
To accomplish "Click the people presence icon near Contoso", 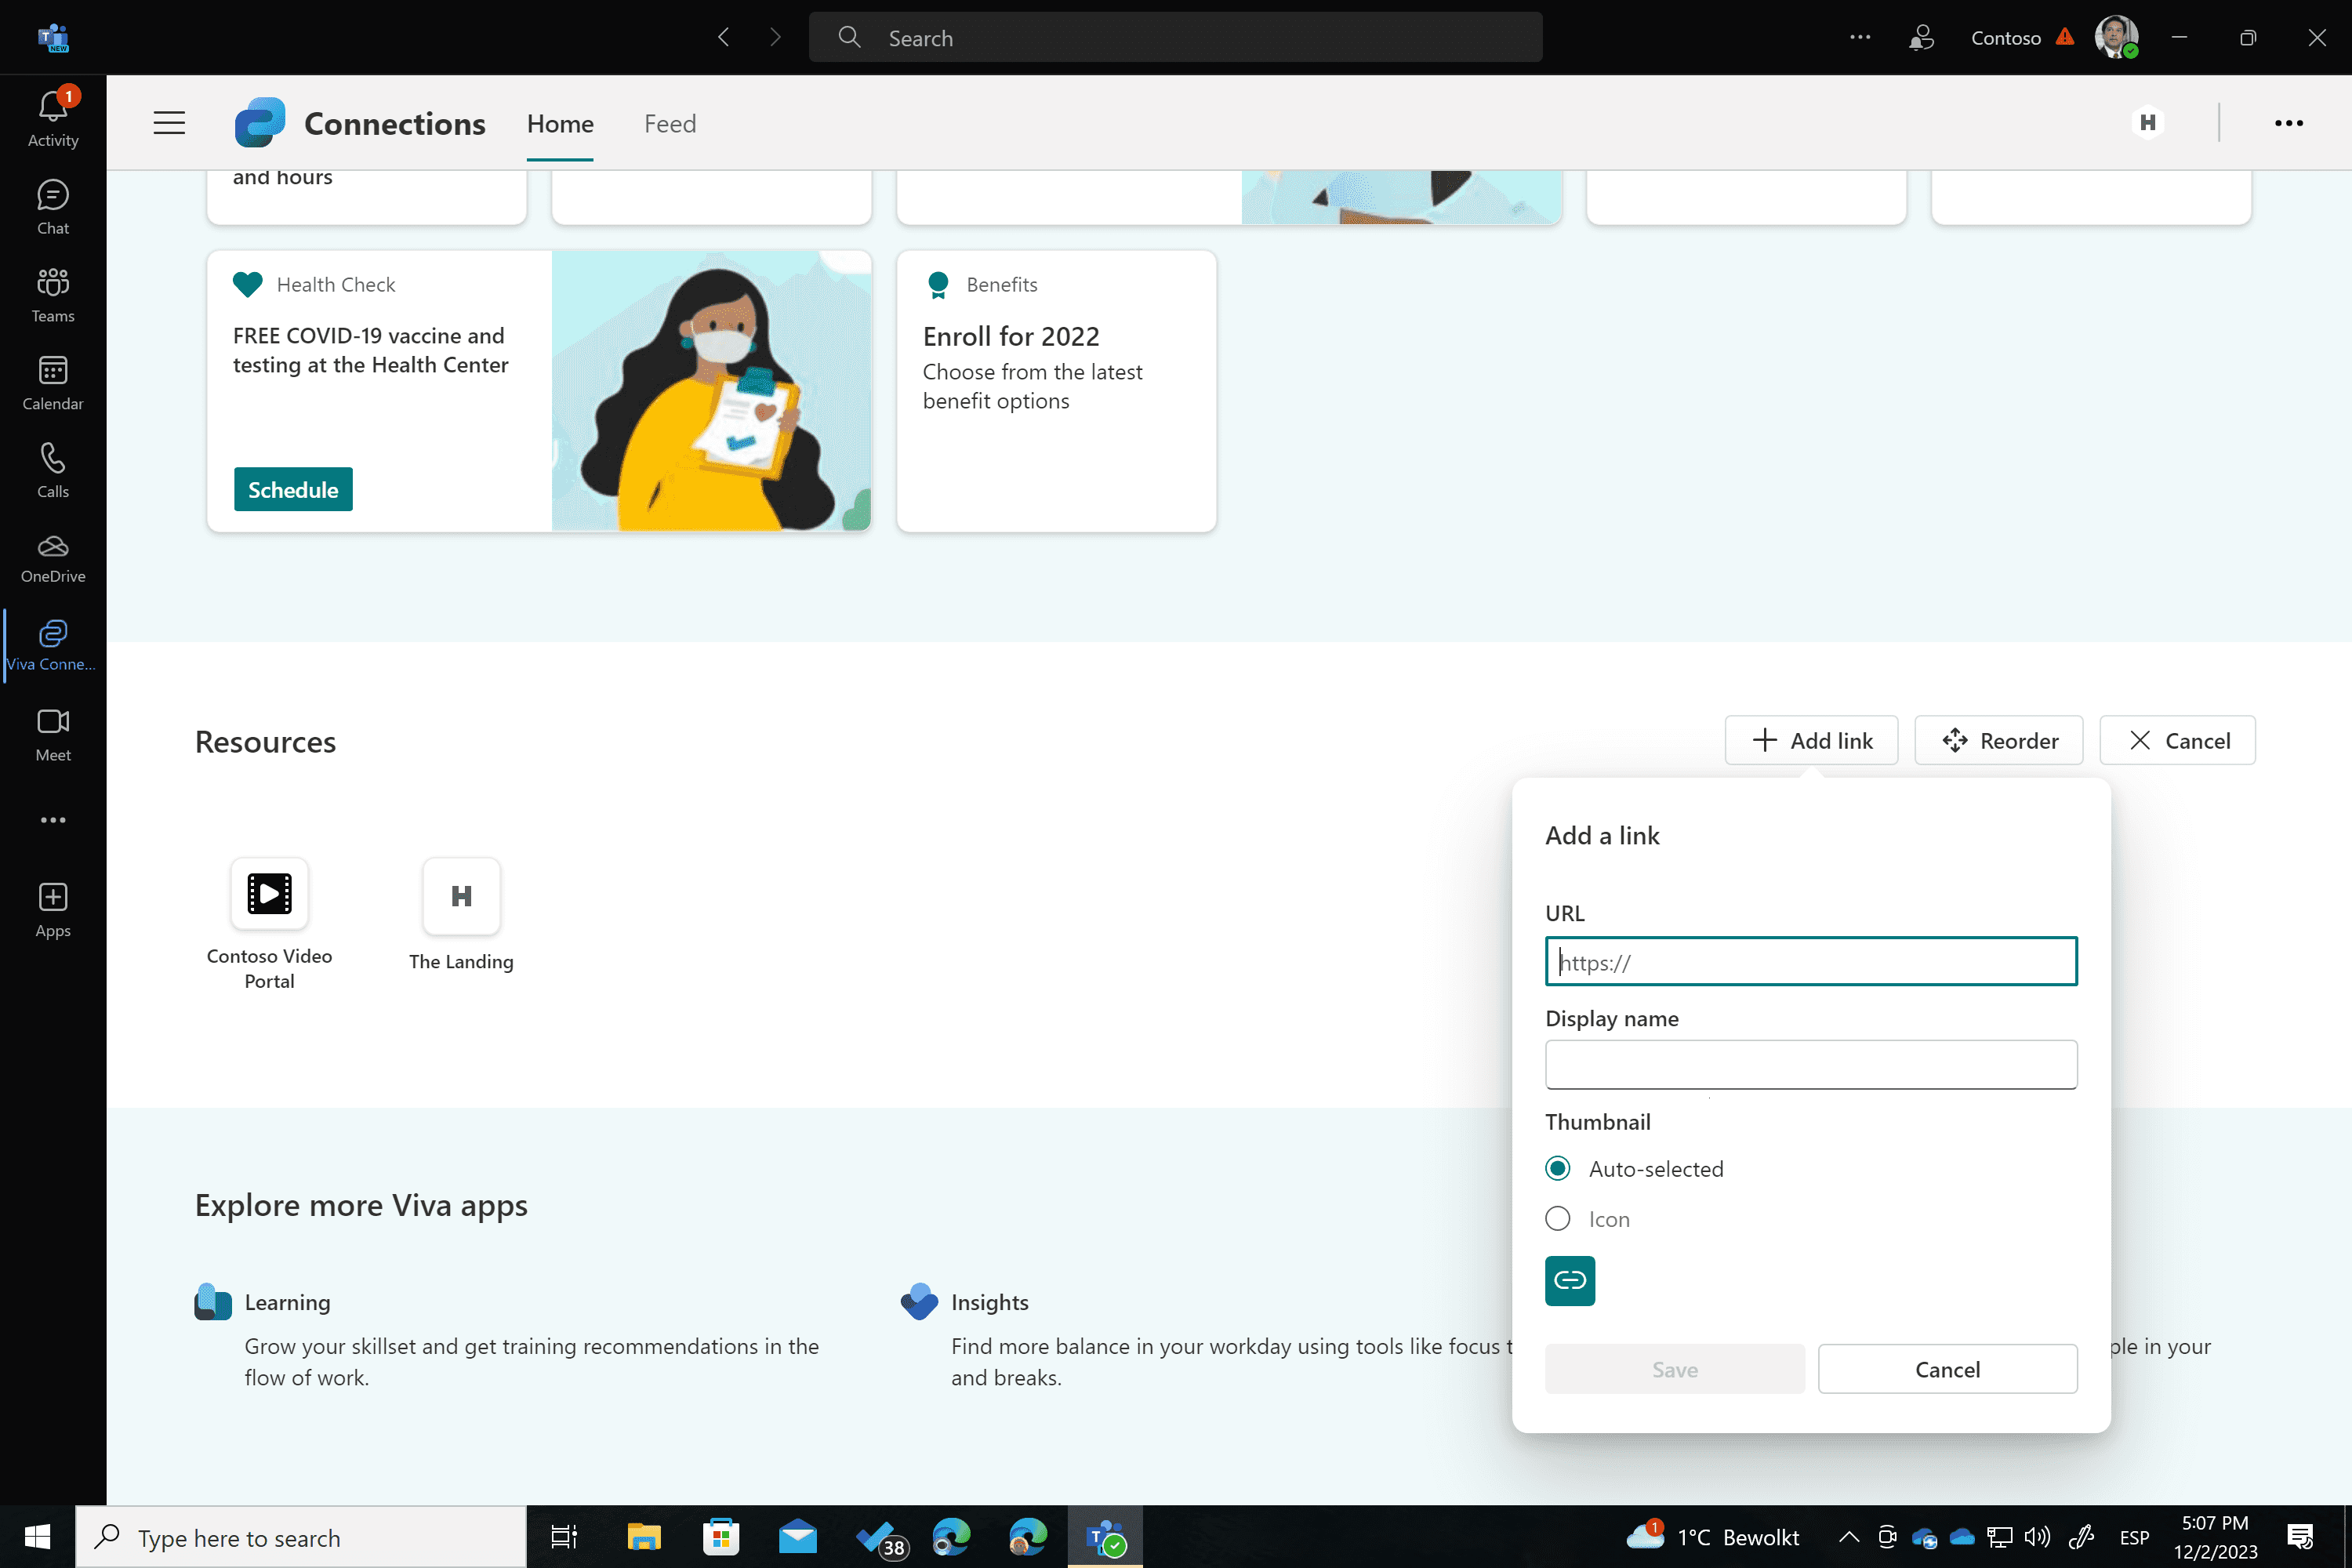I will click(1921, 37).
